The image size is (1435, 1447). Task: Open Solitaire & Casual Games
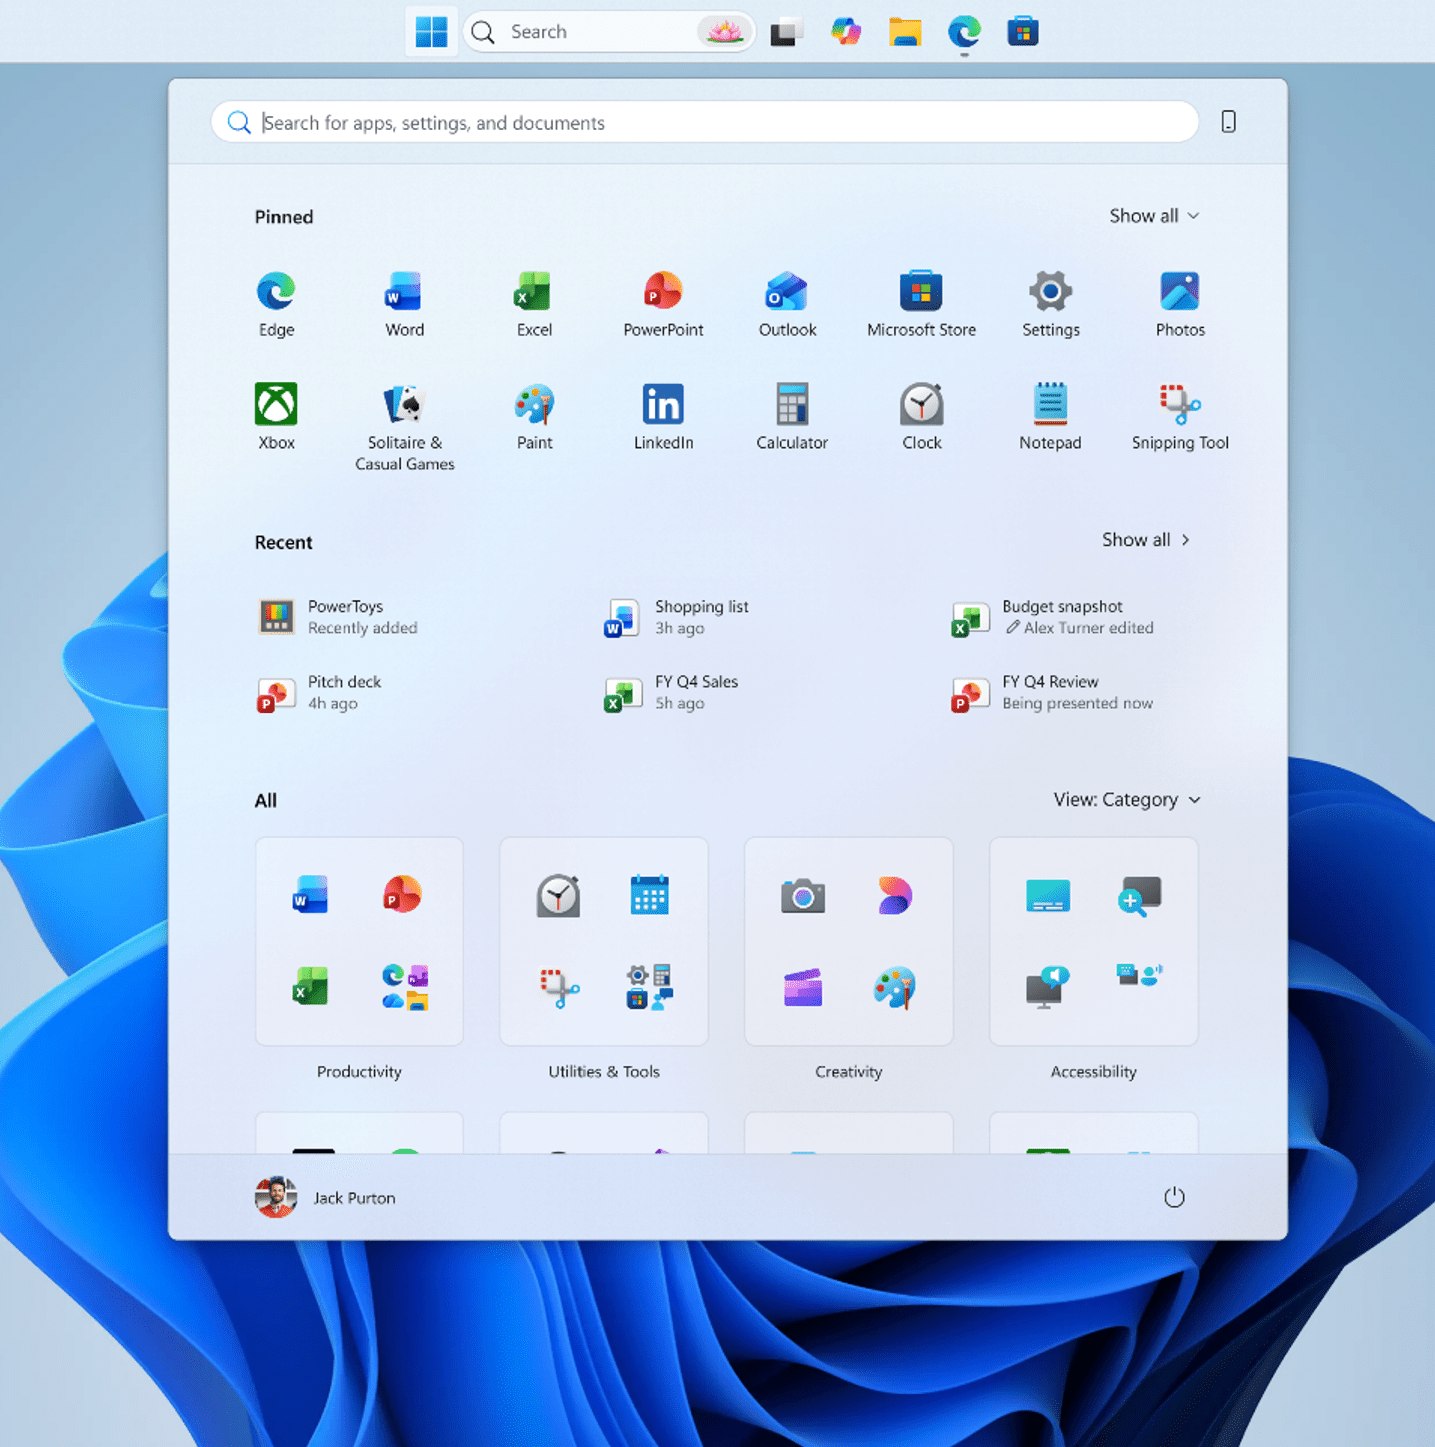tap(404, 427)
